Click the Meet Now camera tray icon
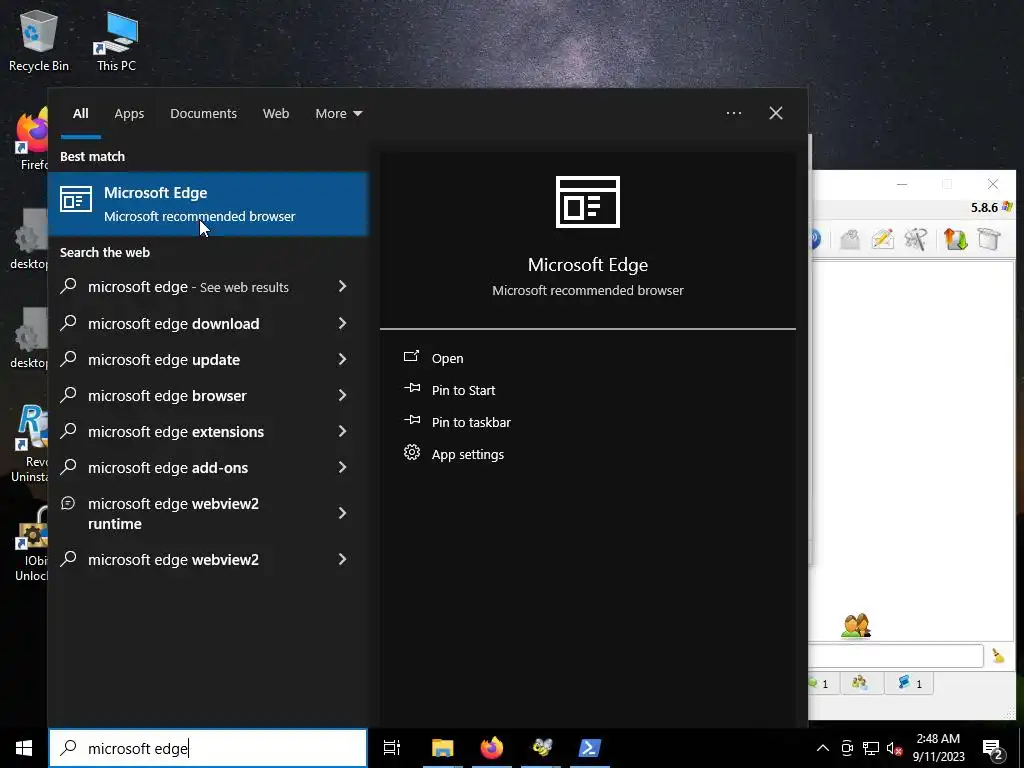 point(847,748)
